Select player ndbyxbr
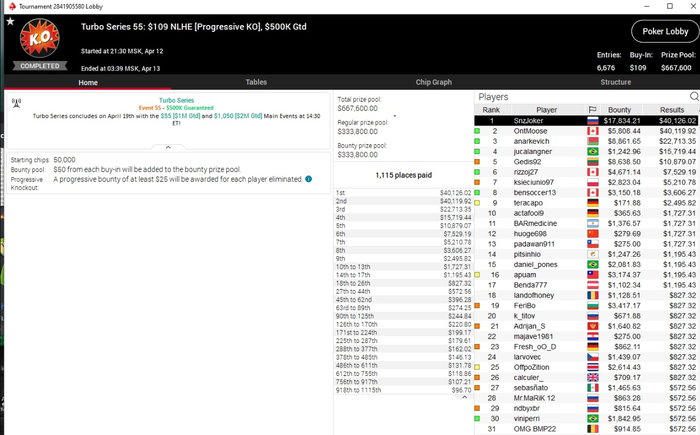This screenshot has height=435, width=700. point(527,408)
